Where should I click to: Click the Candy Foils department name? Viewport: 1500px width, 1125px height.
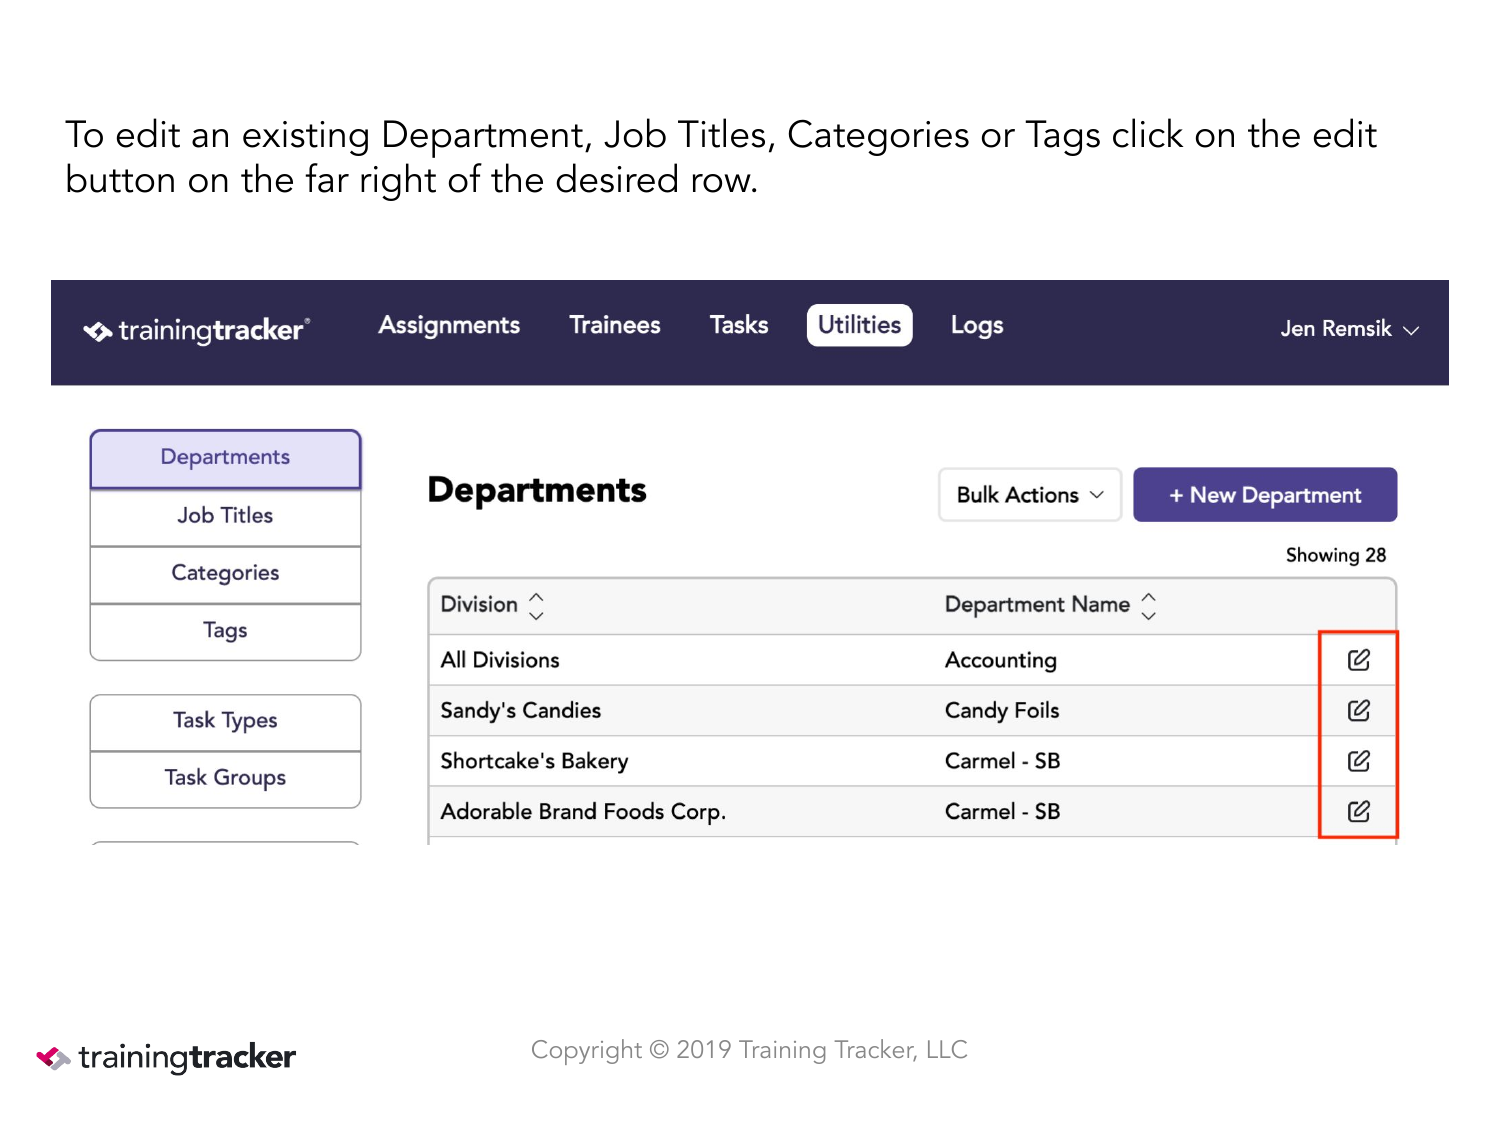click(x=1002, y=710)
